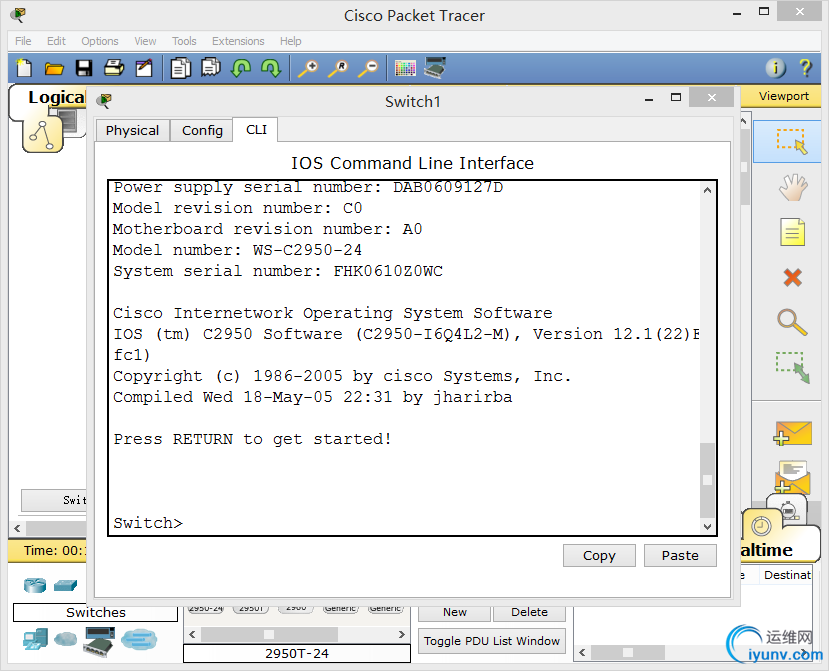Click the New file icon in toolbar
This screenshot has height=671, width=829.
click(x=24, y=68)
